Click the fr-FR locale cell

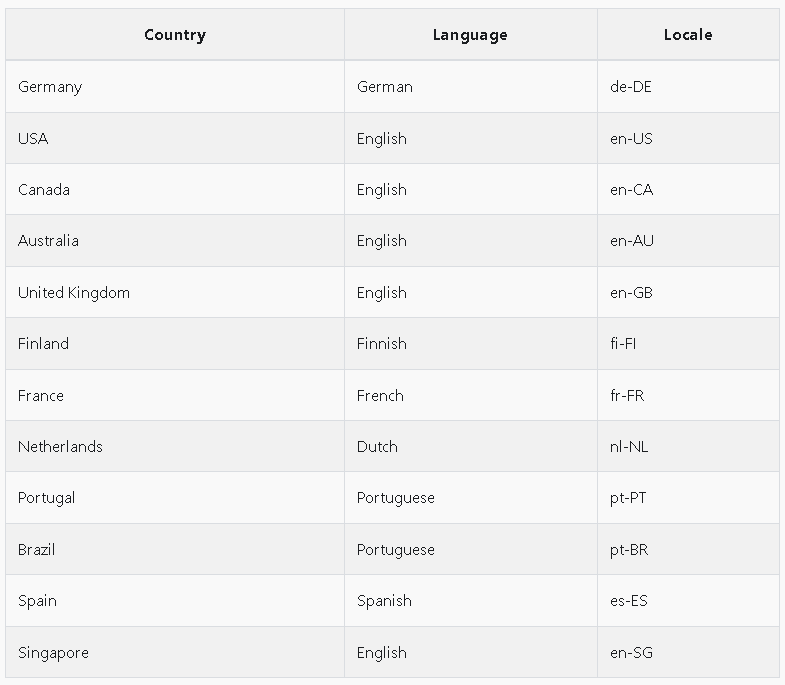pyautogui.click(x=627, y=396)
